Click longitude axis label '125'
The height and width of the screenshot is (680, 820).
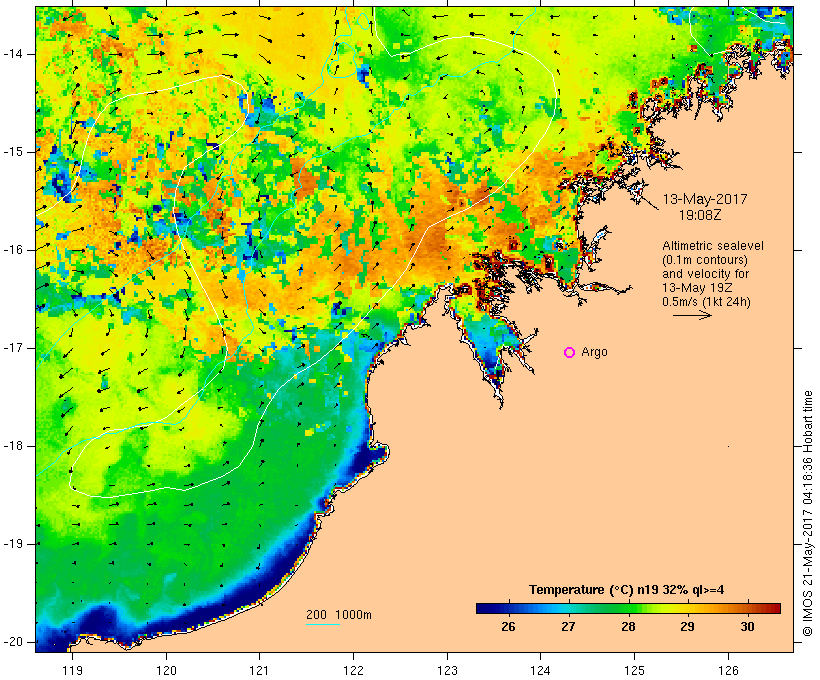634,670
